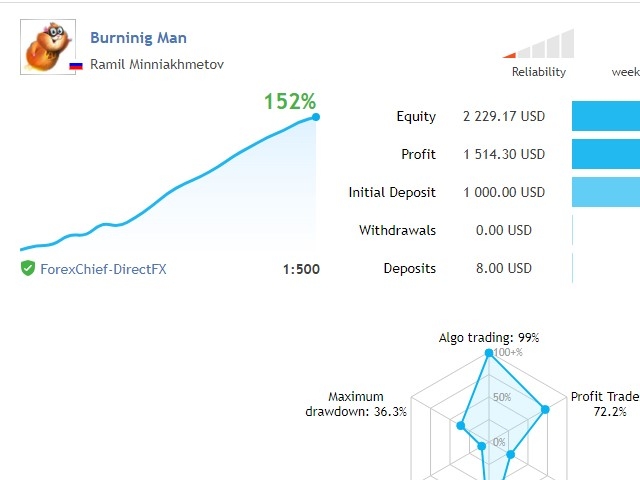
Task: Click the reliability bars icon
Action: 540,45
